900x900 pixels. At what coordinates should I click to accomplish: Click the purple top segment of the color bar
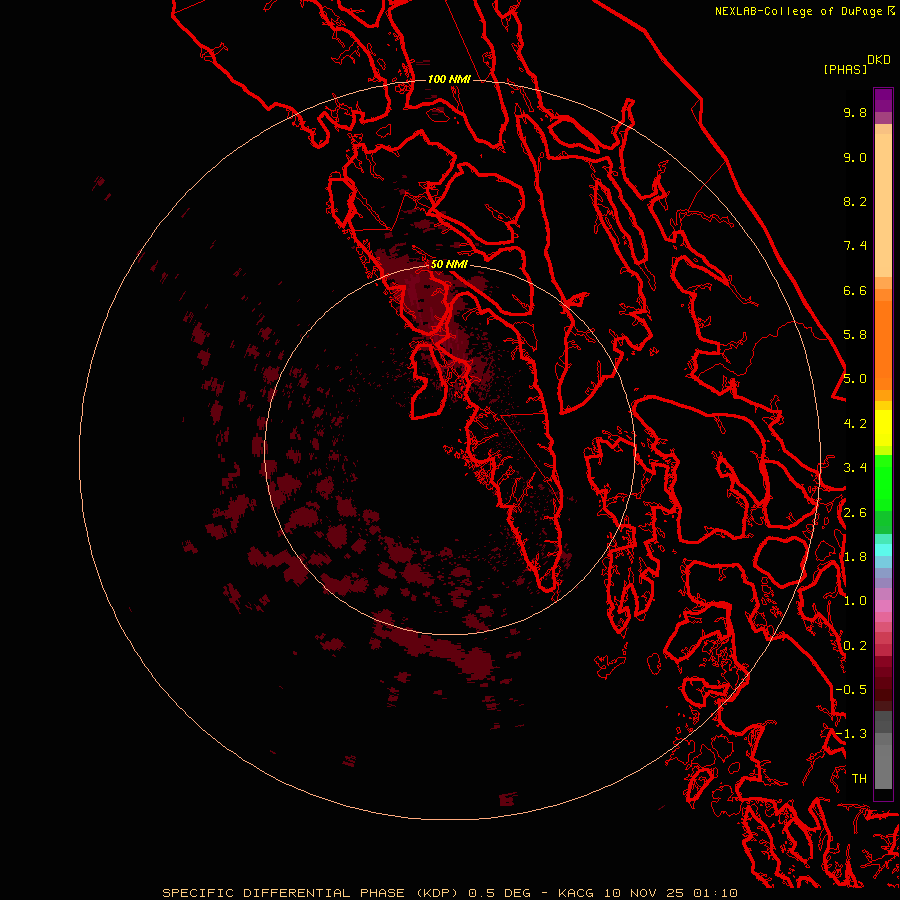pos(883,100)
